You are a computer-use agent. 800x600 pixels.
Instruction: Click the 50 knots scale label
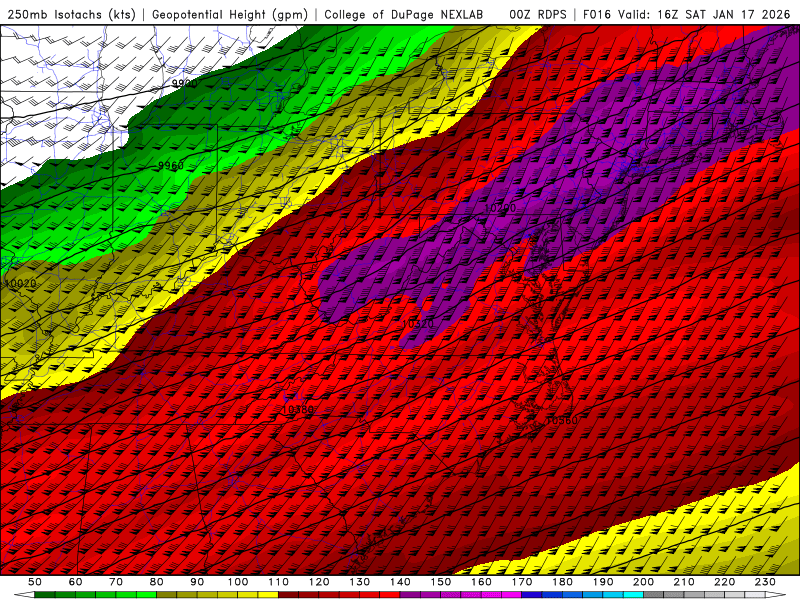(35, 582)
